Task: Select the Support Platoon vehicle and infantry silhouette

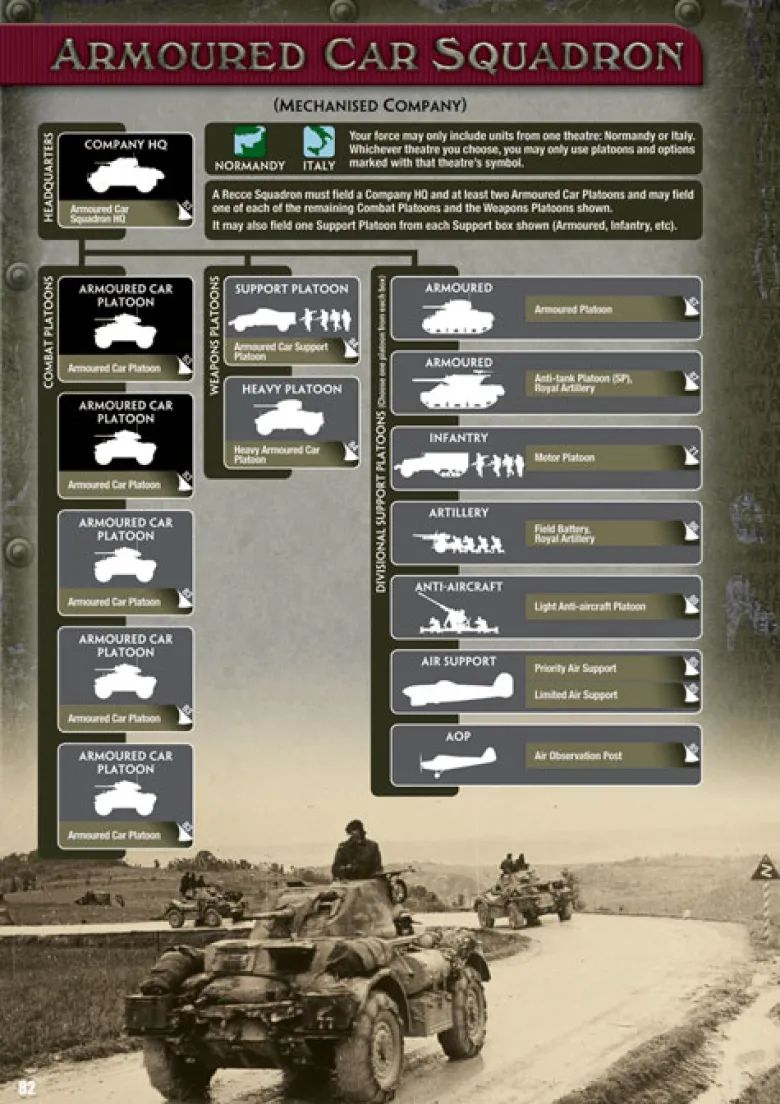Action: 289,320
